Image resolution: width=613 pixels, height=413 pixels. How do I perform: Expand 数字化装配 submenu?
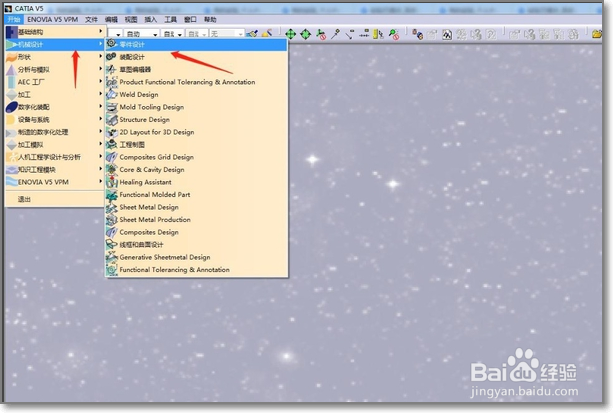tap(55, 107)
